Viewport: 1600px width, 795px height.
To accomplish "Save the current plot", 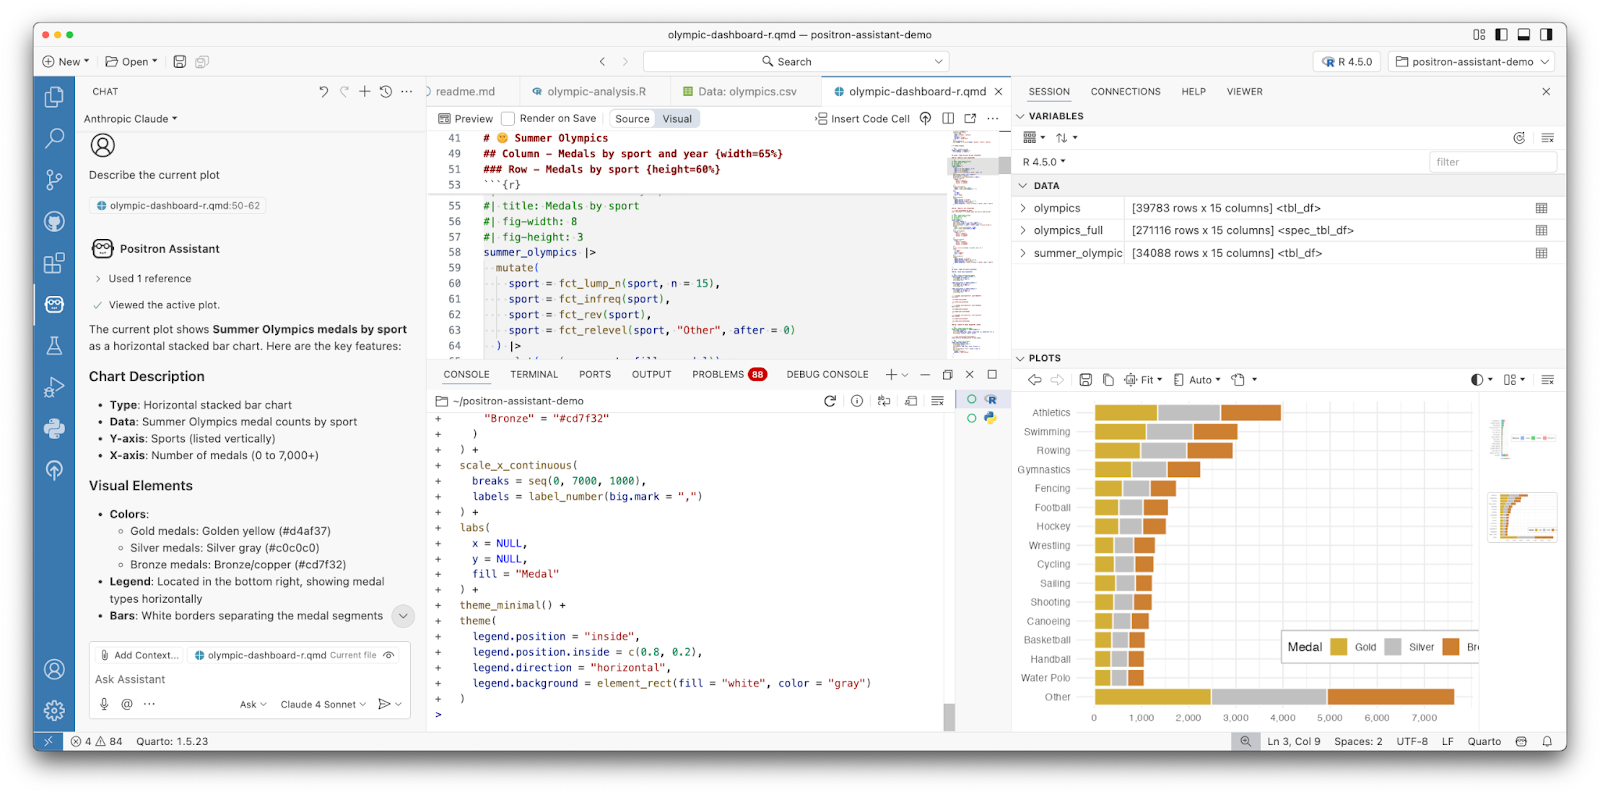I will click(1085, 380).
